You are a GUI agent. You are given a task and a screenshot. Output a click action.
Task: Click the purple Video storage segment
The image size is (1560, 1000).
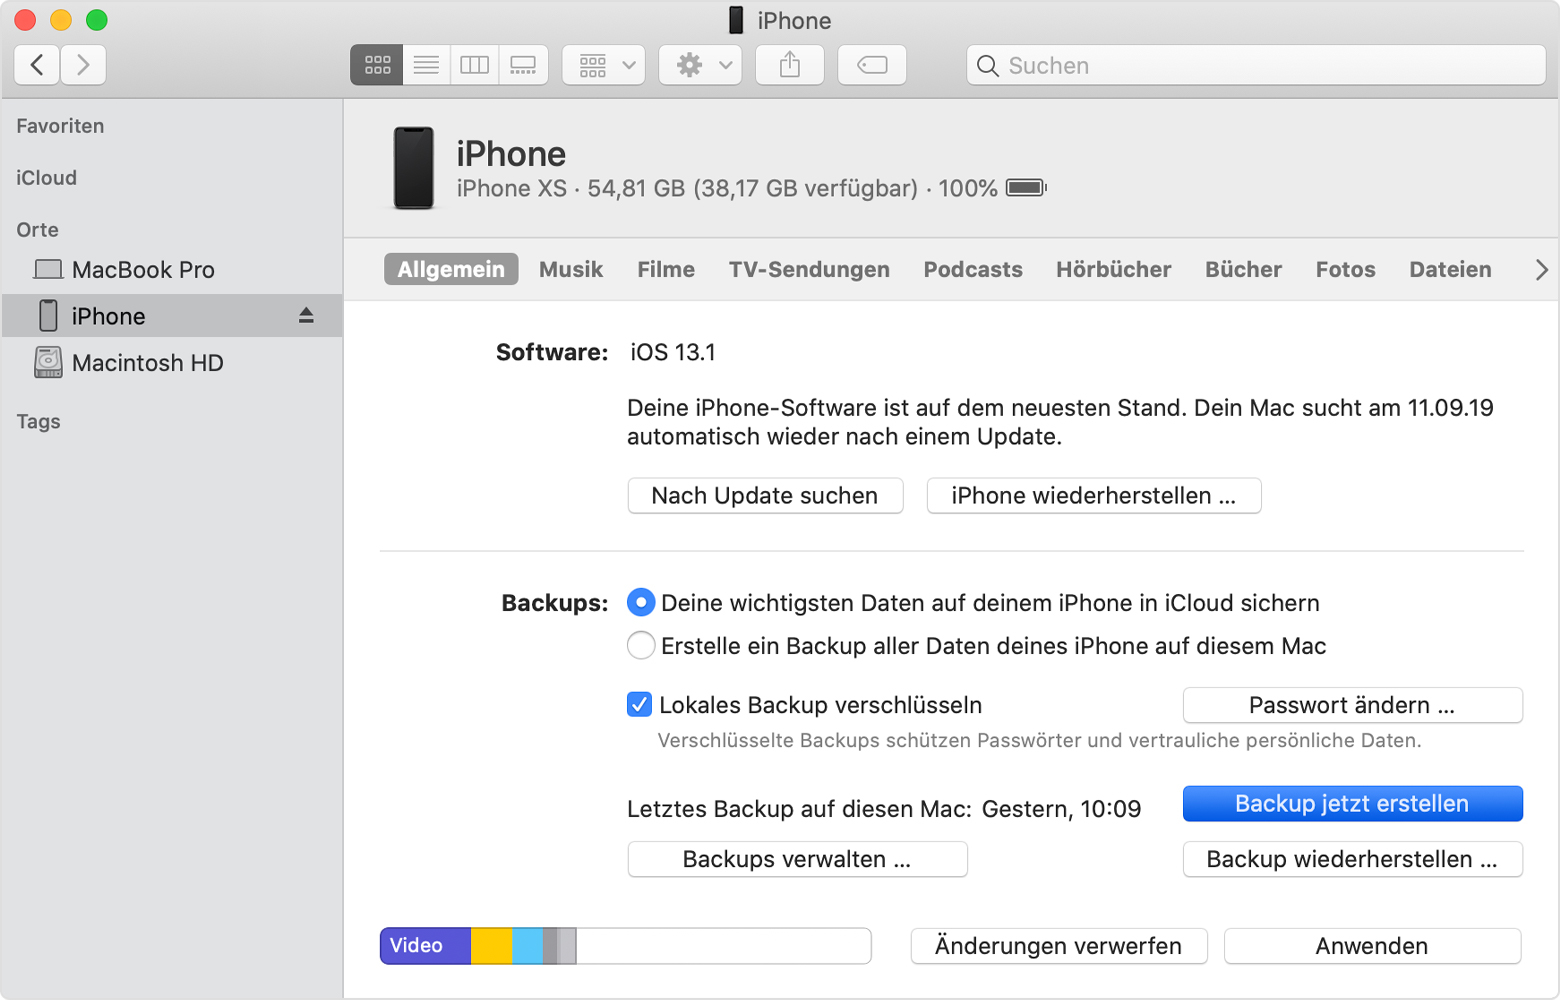click(426, 946)
